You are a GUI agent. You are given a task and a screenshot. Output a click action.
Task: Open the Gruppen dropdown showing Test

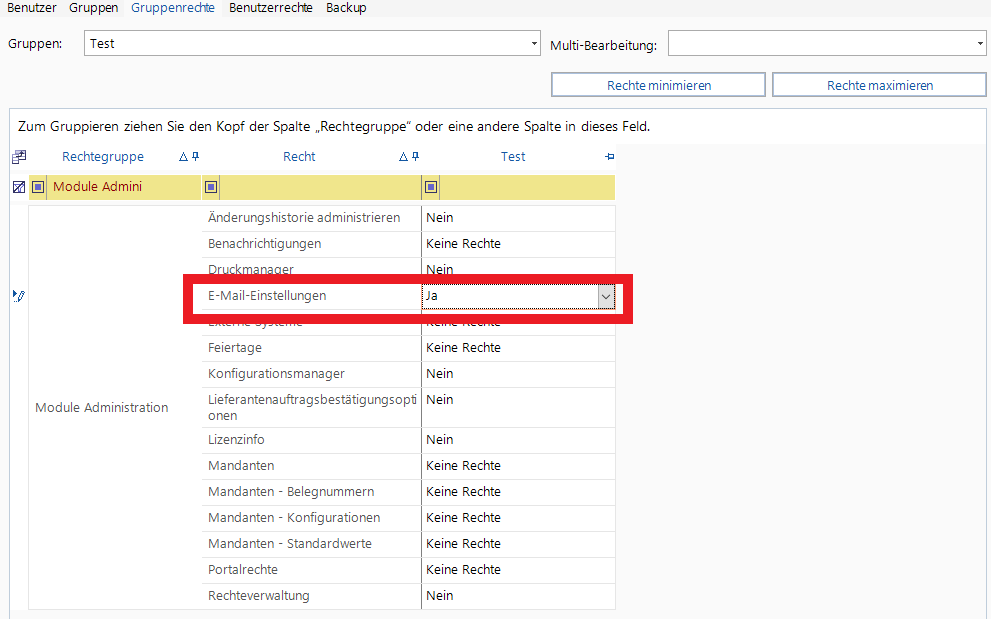pyautogui.click(x=534, y=44)
